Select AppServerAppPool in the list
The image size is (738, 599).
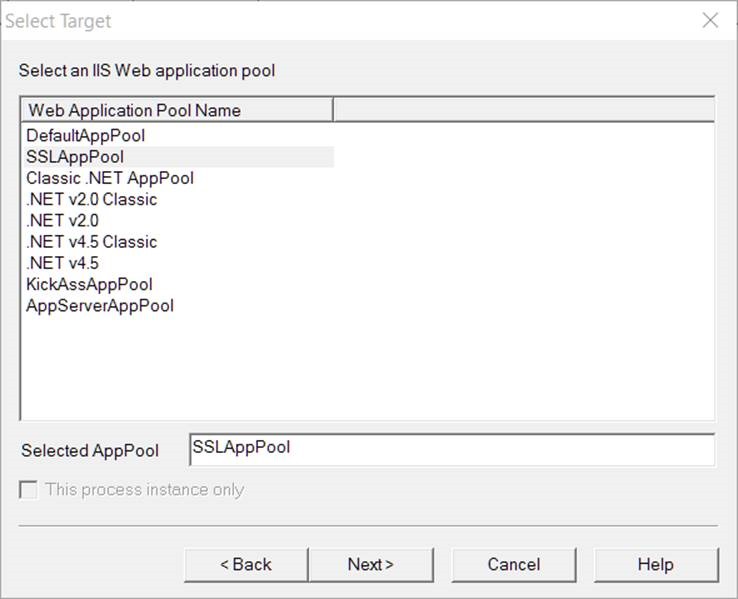pyautogui.click(x=100, y=306)
